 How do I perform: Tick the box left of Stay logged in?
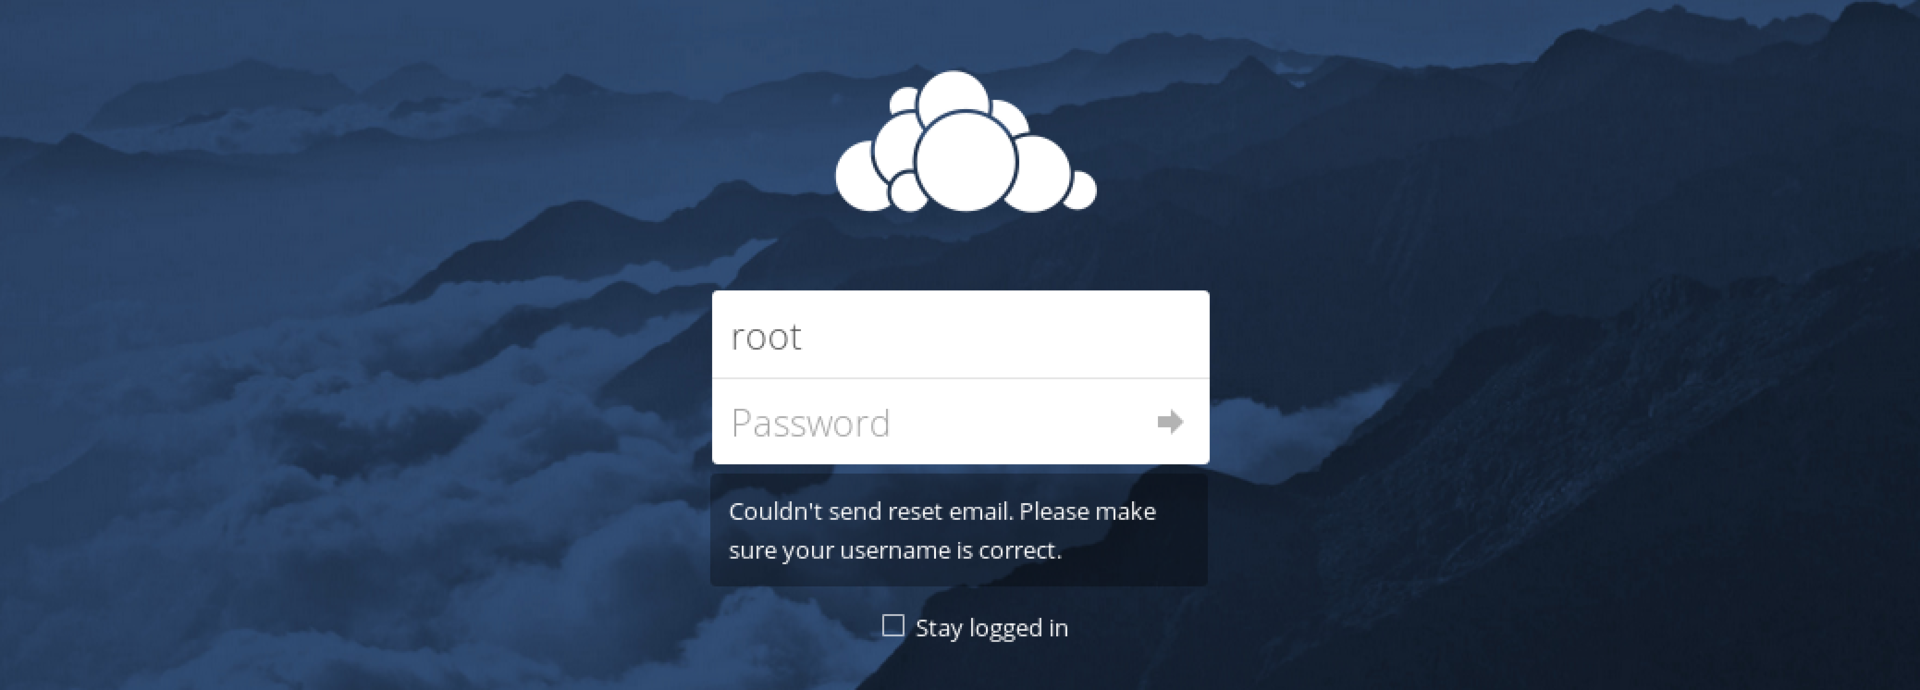coord(893,626)
